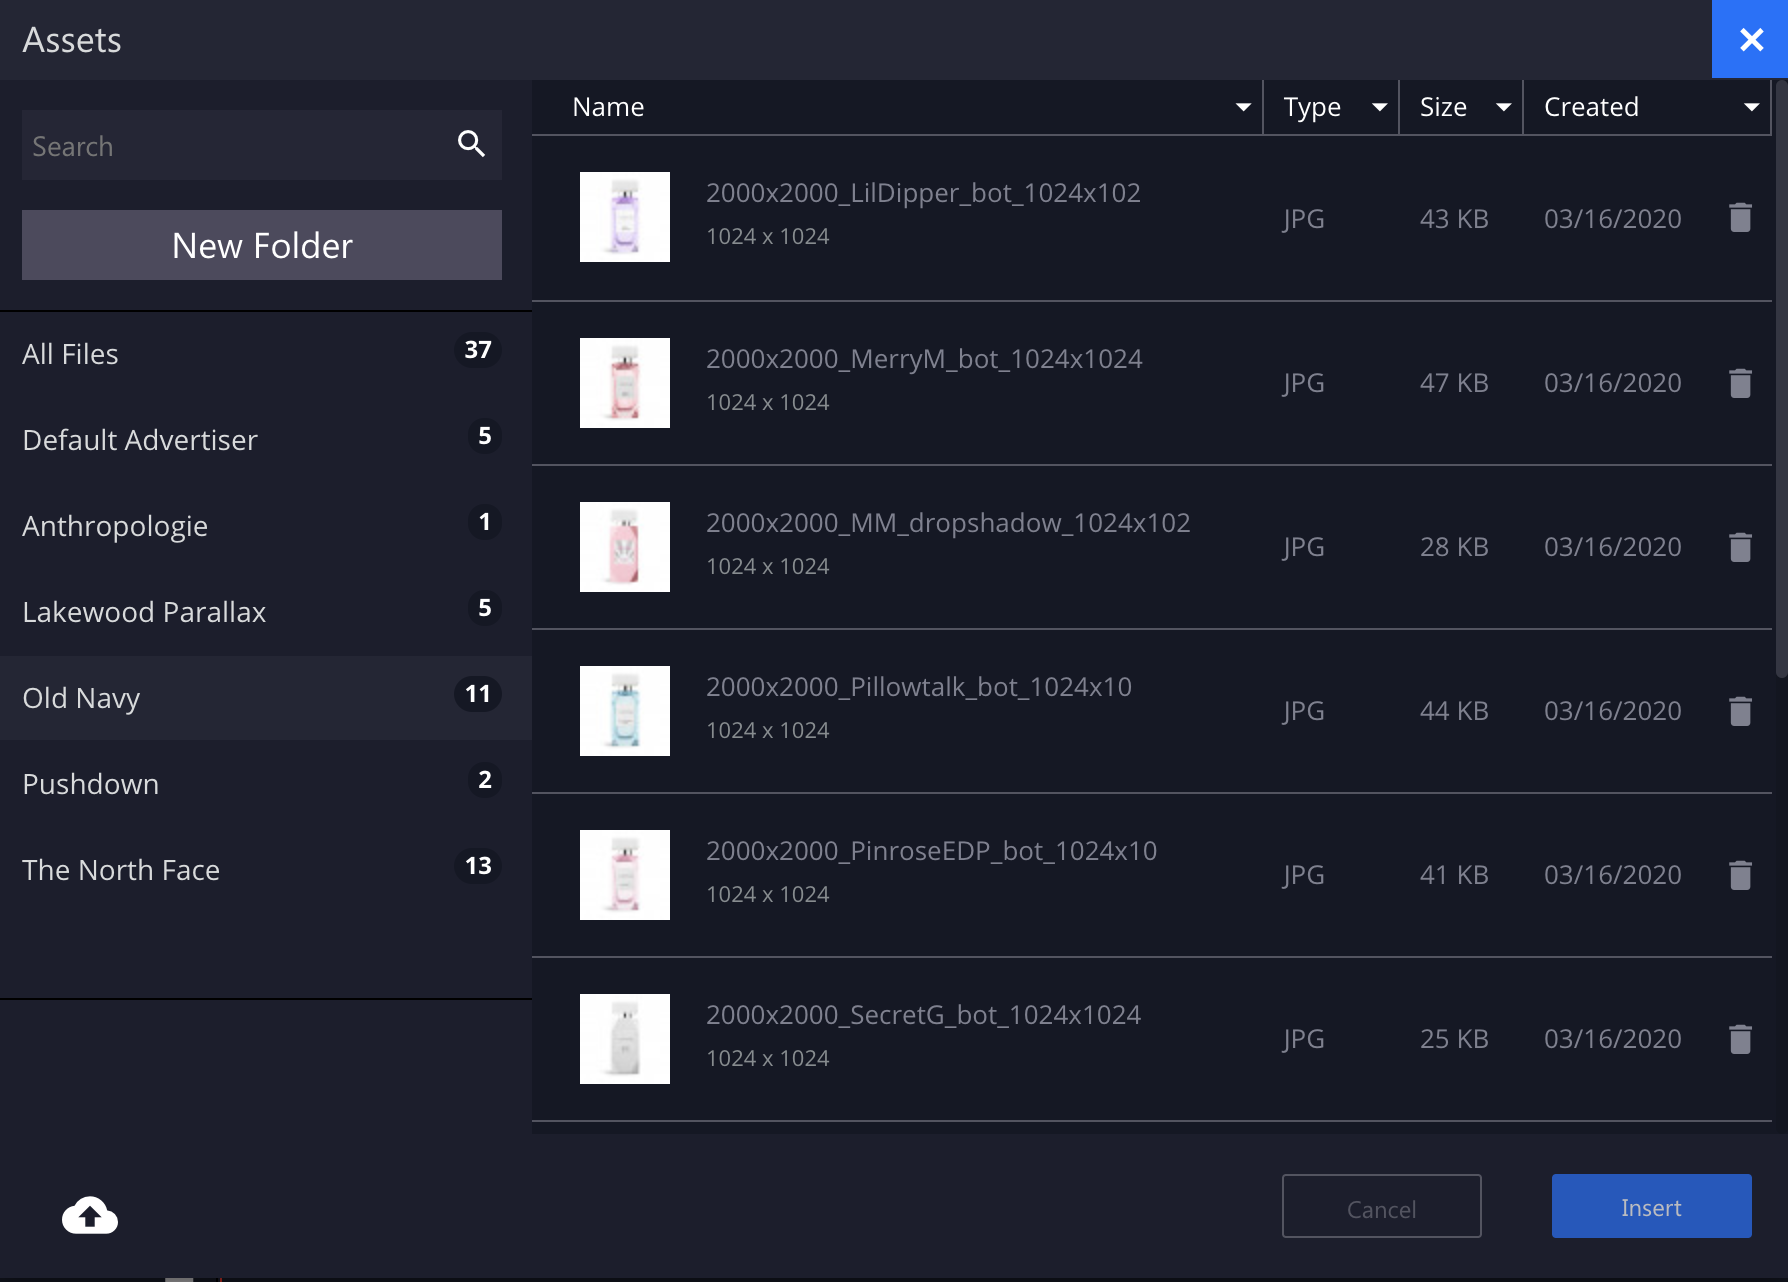Click the 44 KB size value
This screenshot has height=1282, width=1788.
[1454, 711]
